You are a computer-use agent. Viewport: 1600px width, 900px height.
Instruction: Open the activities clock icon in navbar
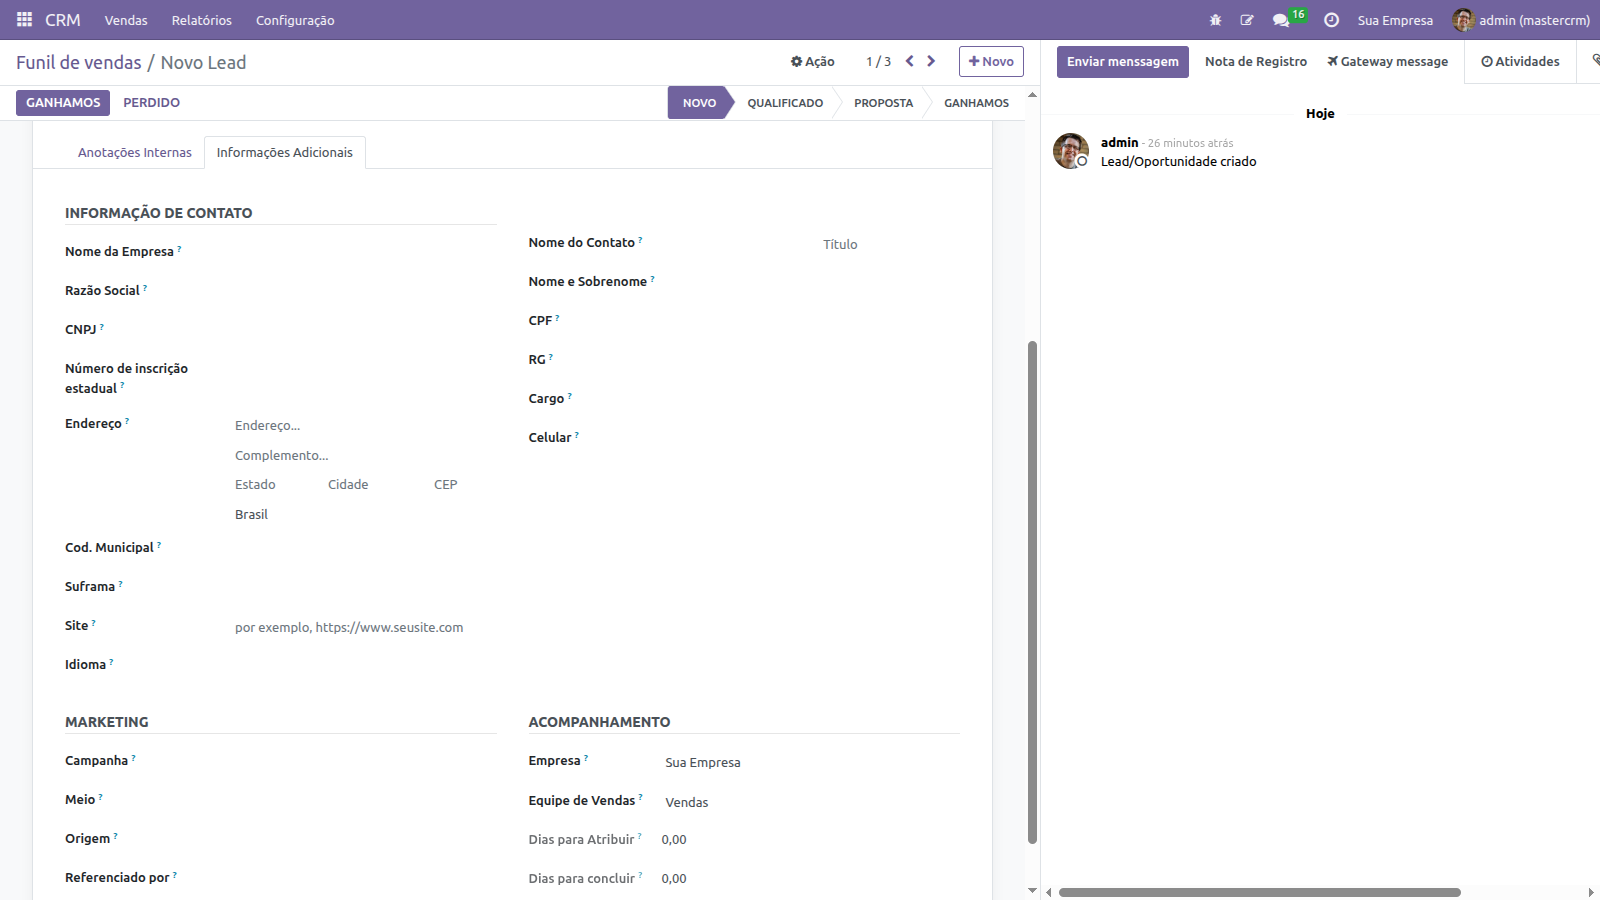[x=1331, y=20]
